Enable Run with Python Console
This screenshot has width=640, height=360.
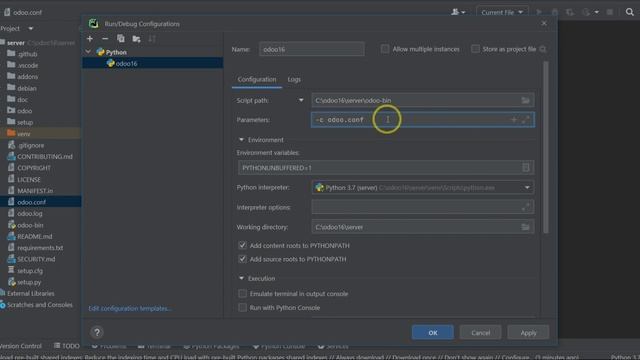point(242,307)
